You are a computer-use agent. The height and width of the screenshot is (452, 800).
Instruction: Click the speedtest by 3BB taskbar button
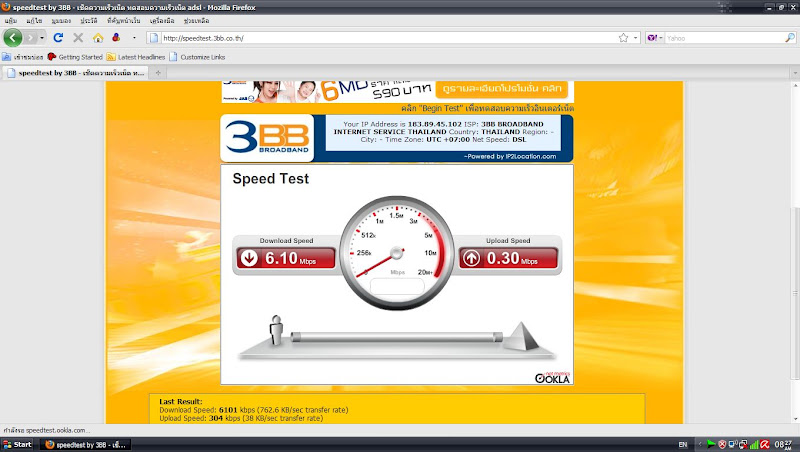(x=85, y=444)
